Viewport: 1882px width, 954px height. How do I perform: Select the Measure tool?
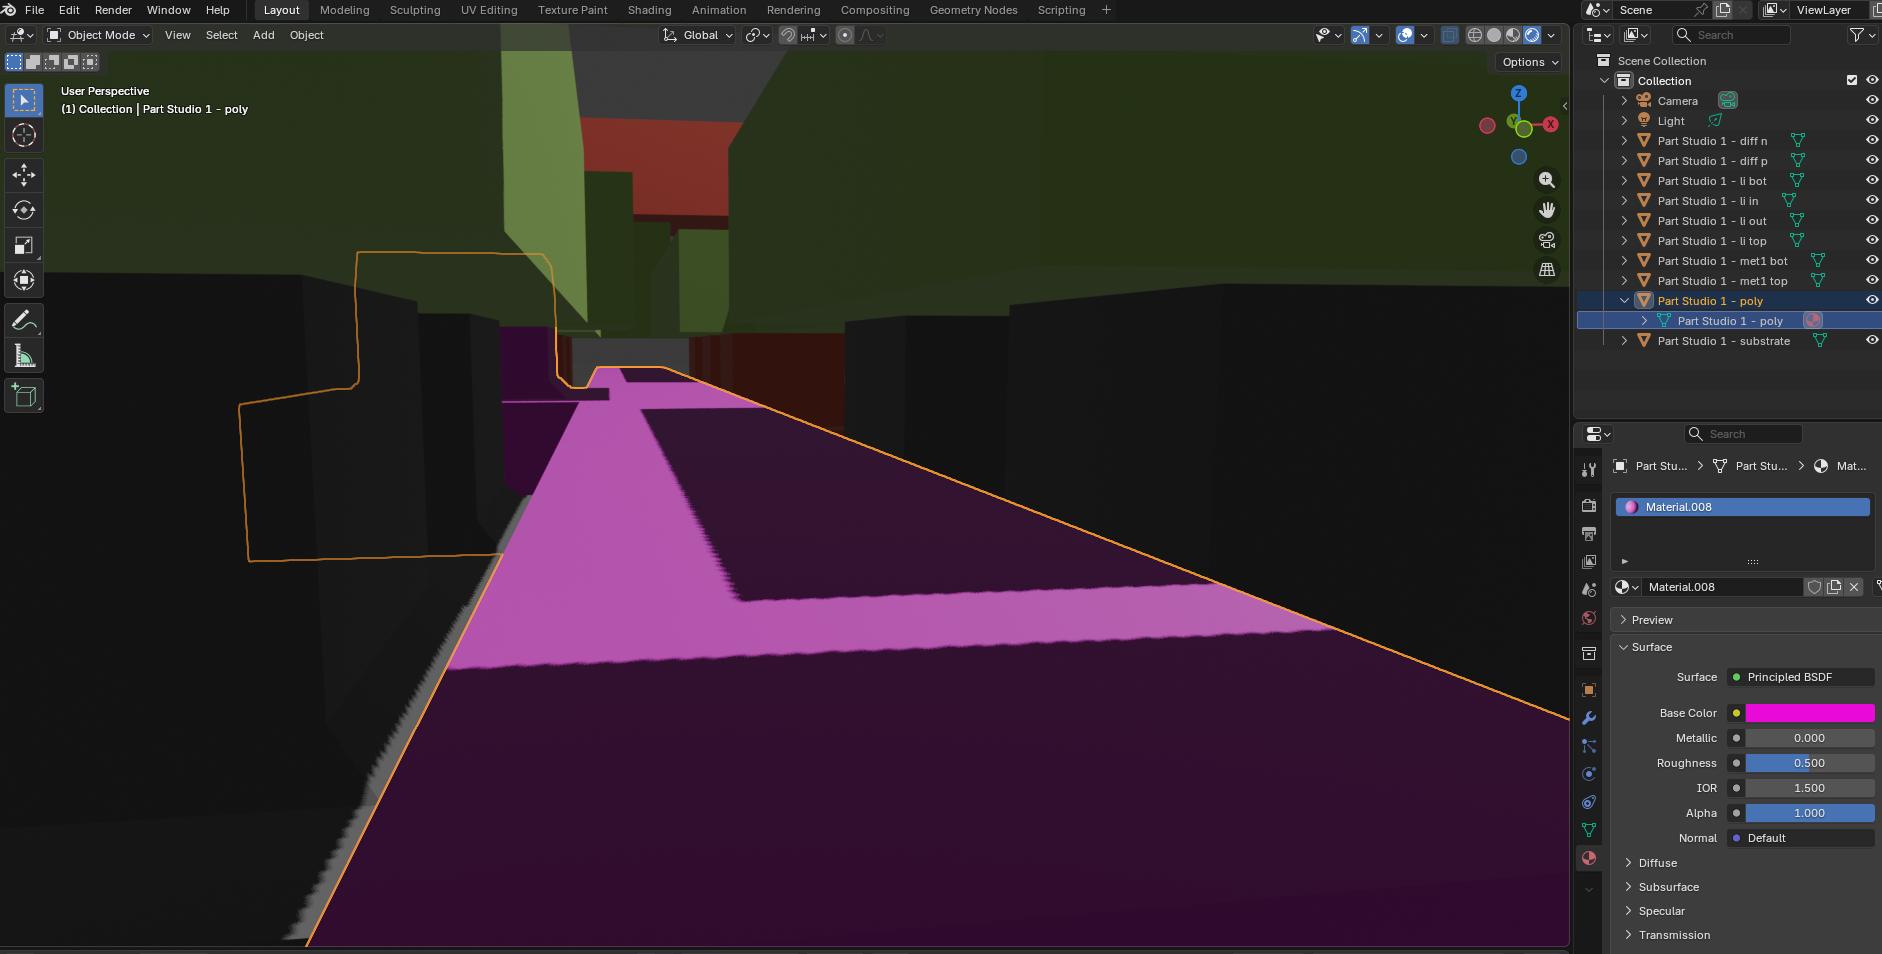coord(23,354)
